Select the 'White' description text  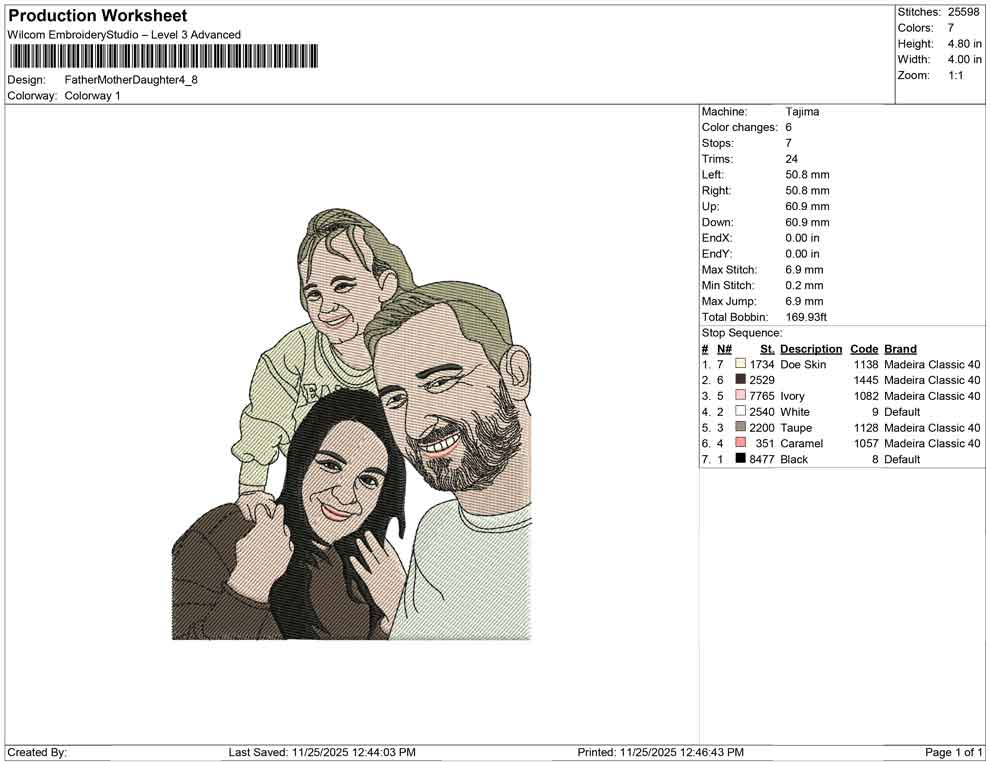(795, 412)
